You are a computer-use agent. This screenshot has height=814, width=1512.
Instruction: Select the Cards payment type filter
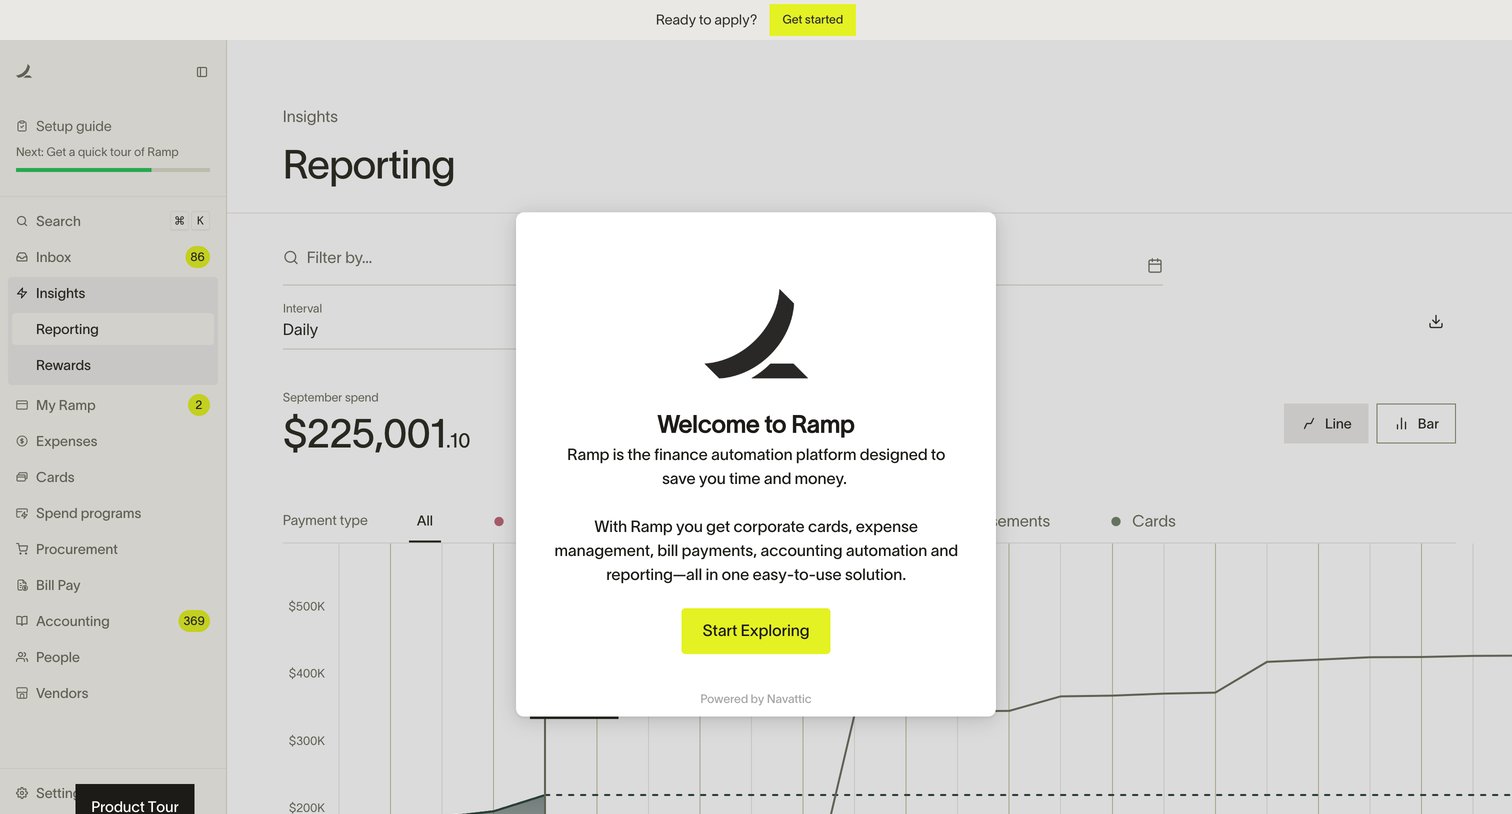(1143, 521)
